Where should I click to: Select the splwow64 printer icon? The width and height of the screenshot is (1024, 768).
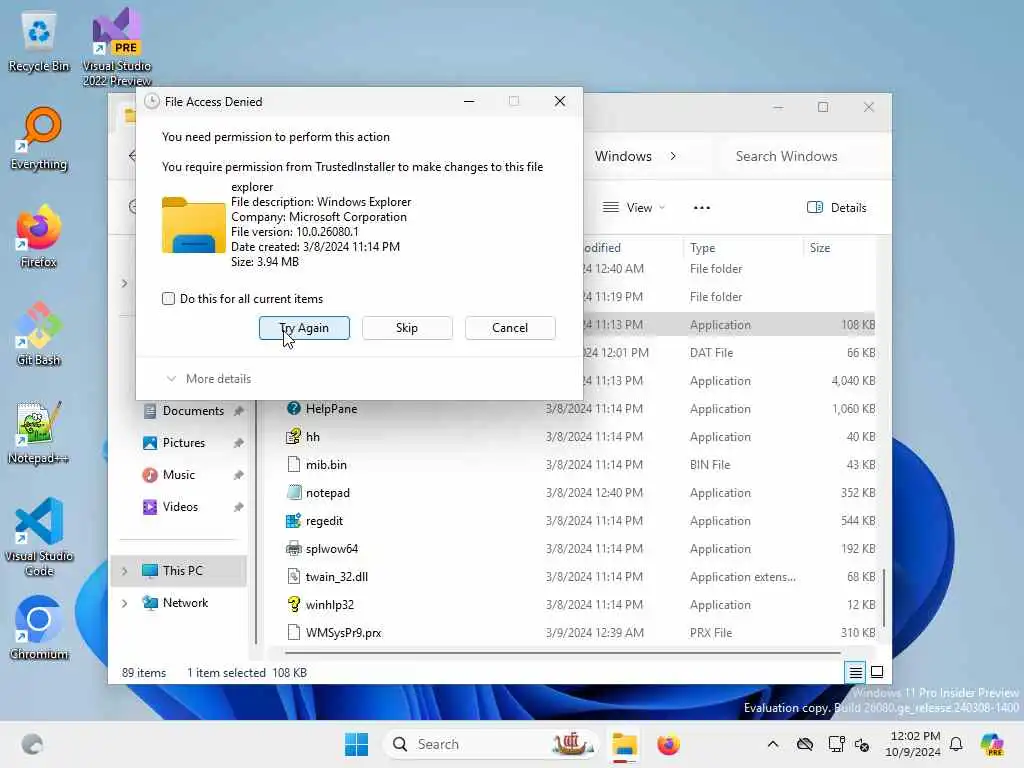(294, 549)
